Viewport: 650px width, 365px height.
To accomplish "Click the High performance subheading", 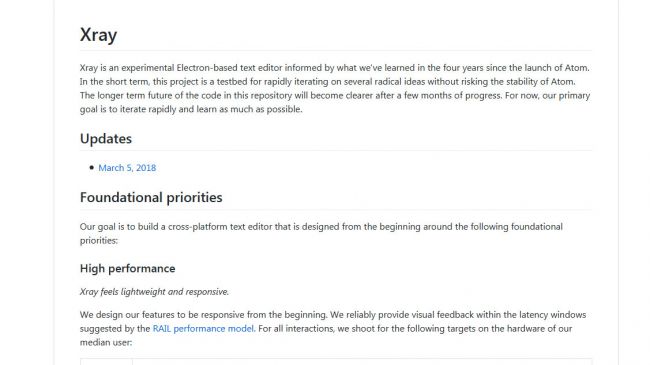I will point(127,268).
